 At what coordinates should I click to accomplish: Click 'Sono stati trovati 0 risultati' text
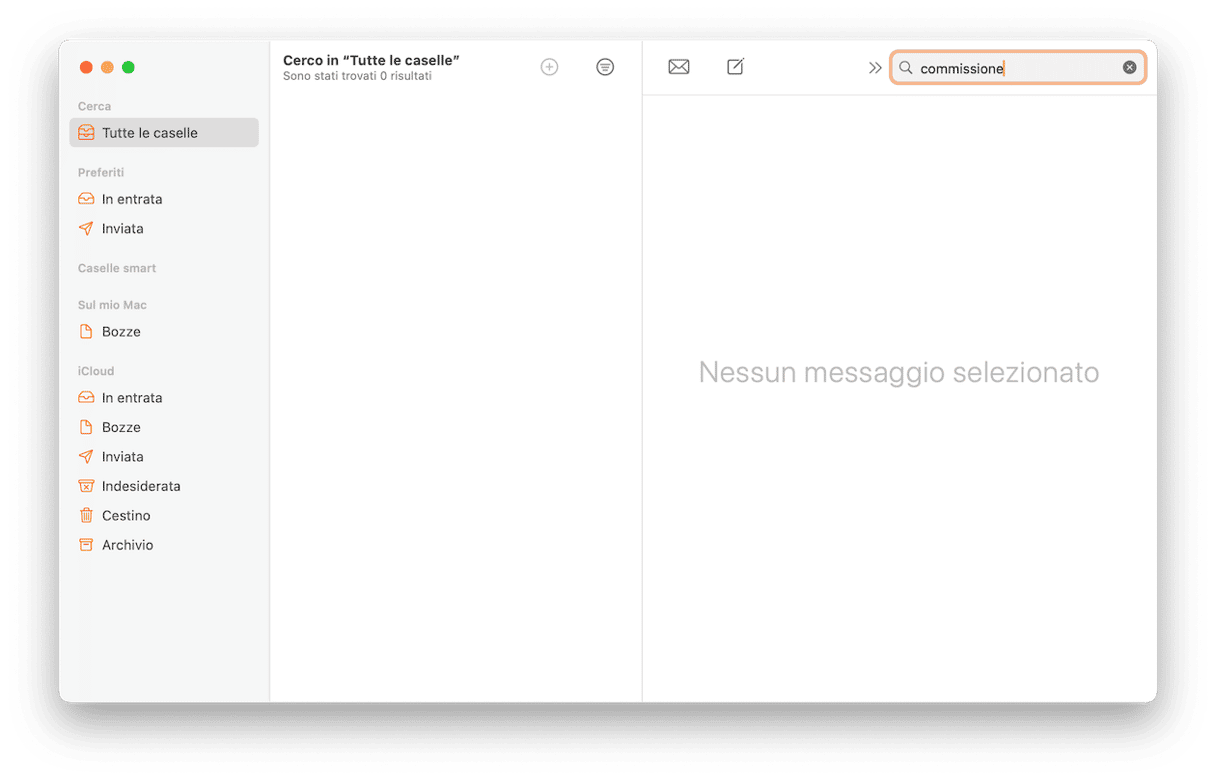357,76
